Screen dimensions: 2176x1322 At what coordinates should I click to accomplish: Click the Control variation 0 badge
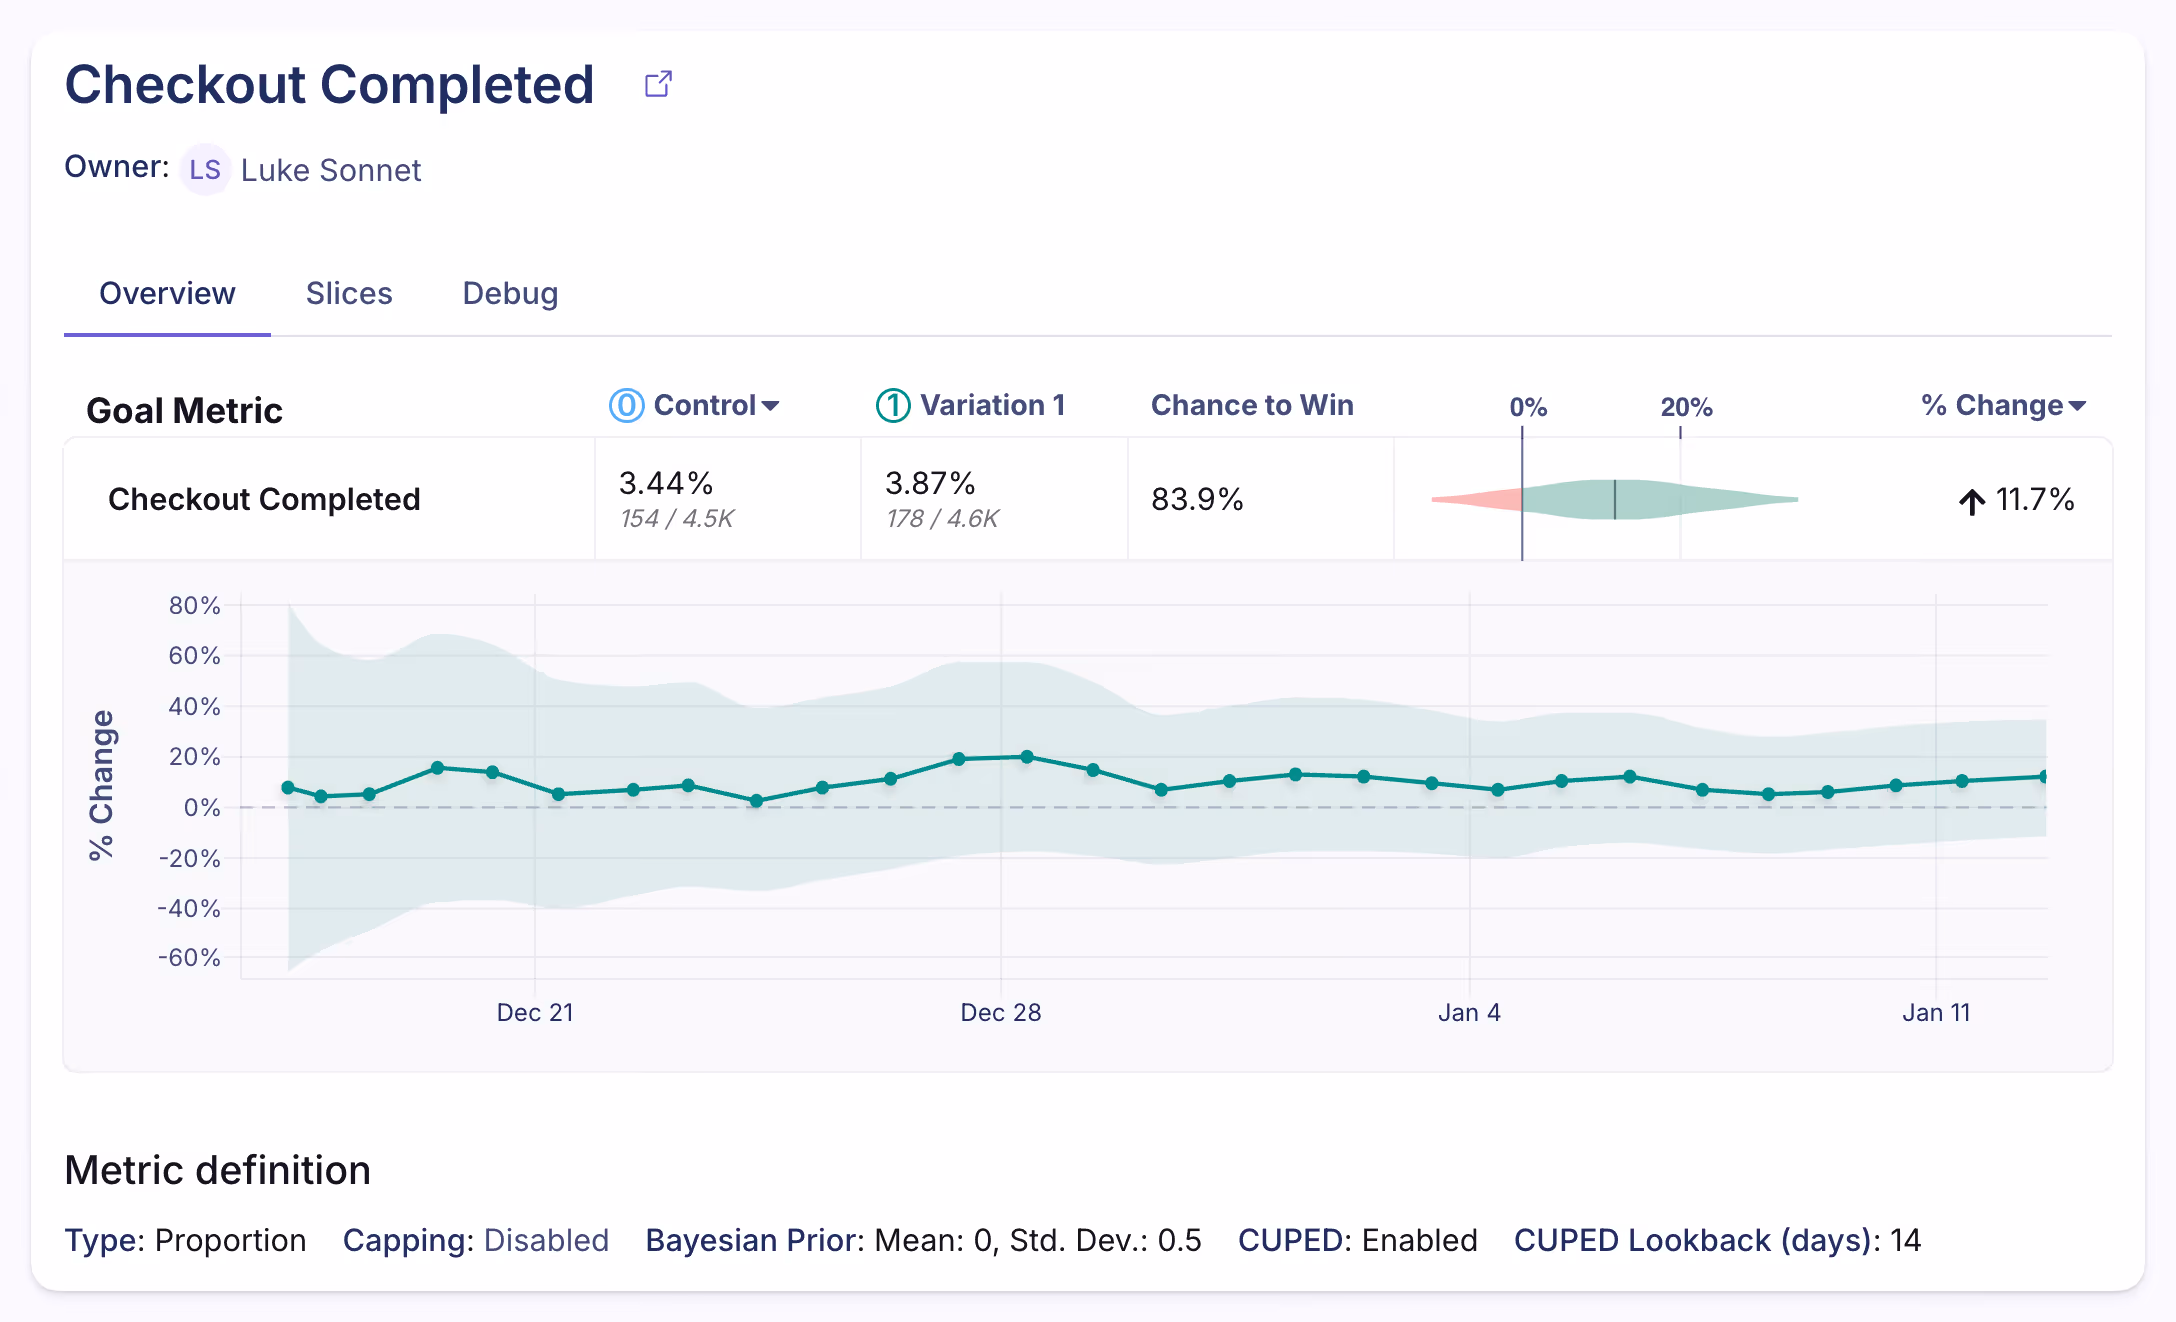coord(626,405)
